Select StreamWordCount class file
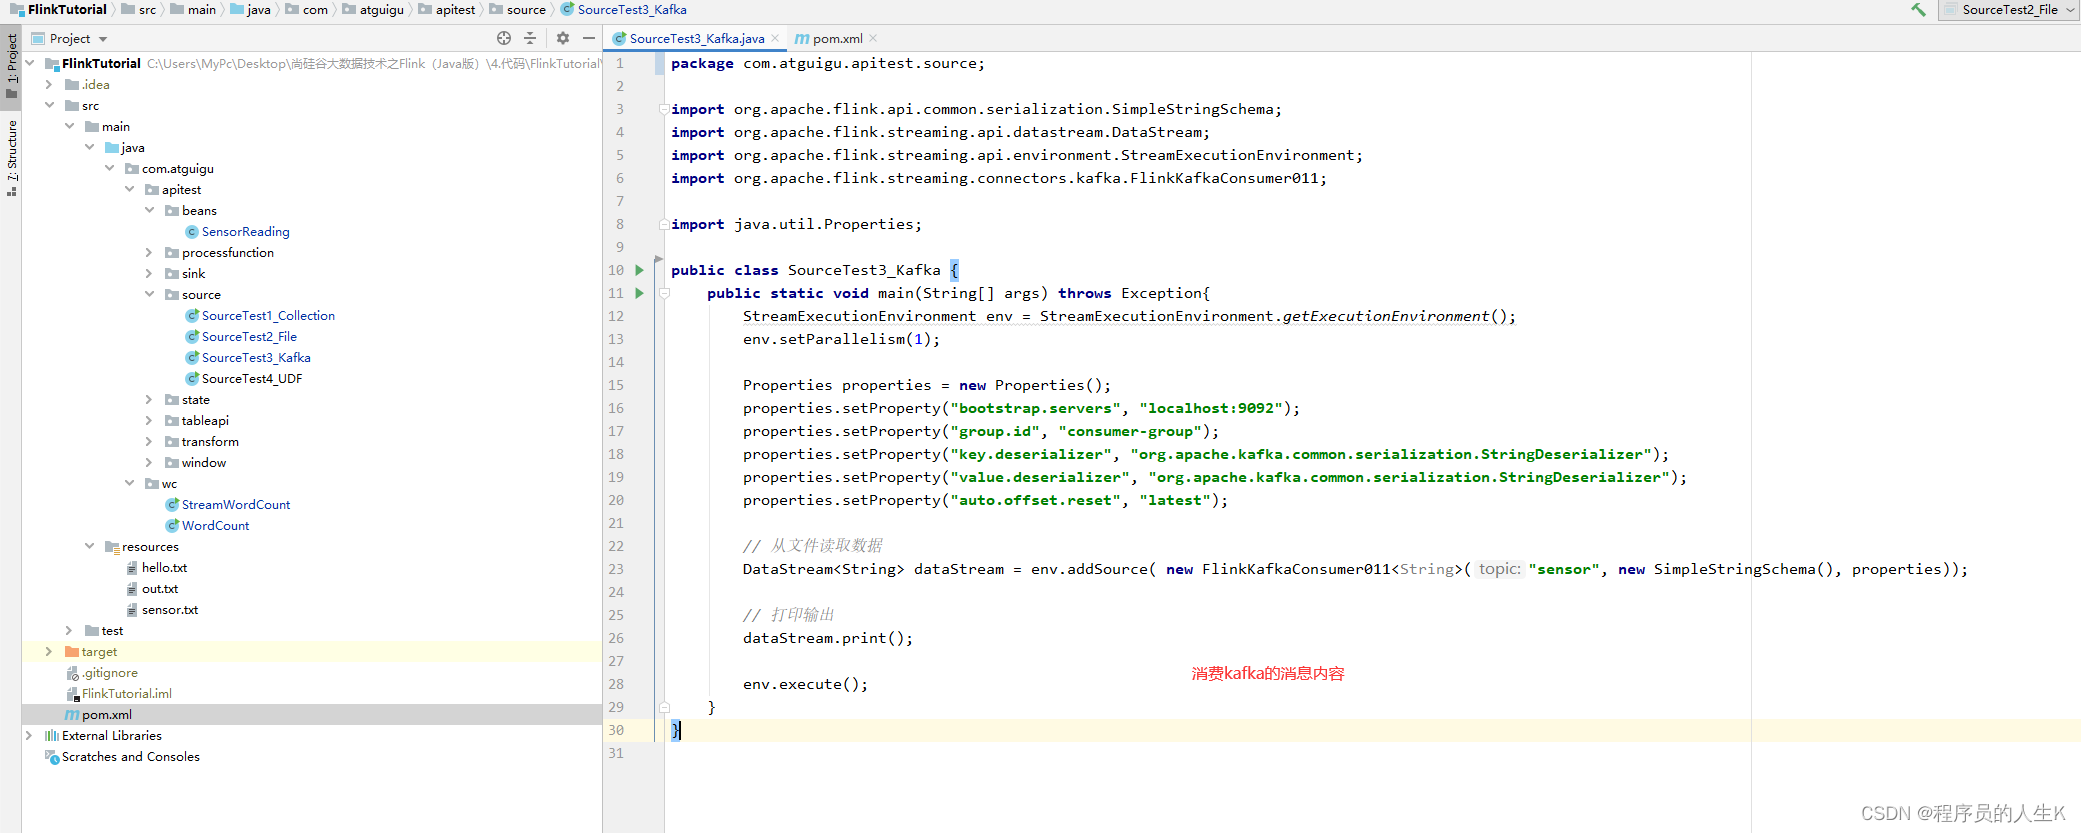The image size is (2081, 833). tap(236, 505)
